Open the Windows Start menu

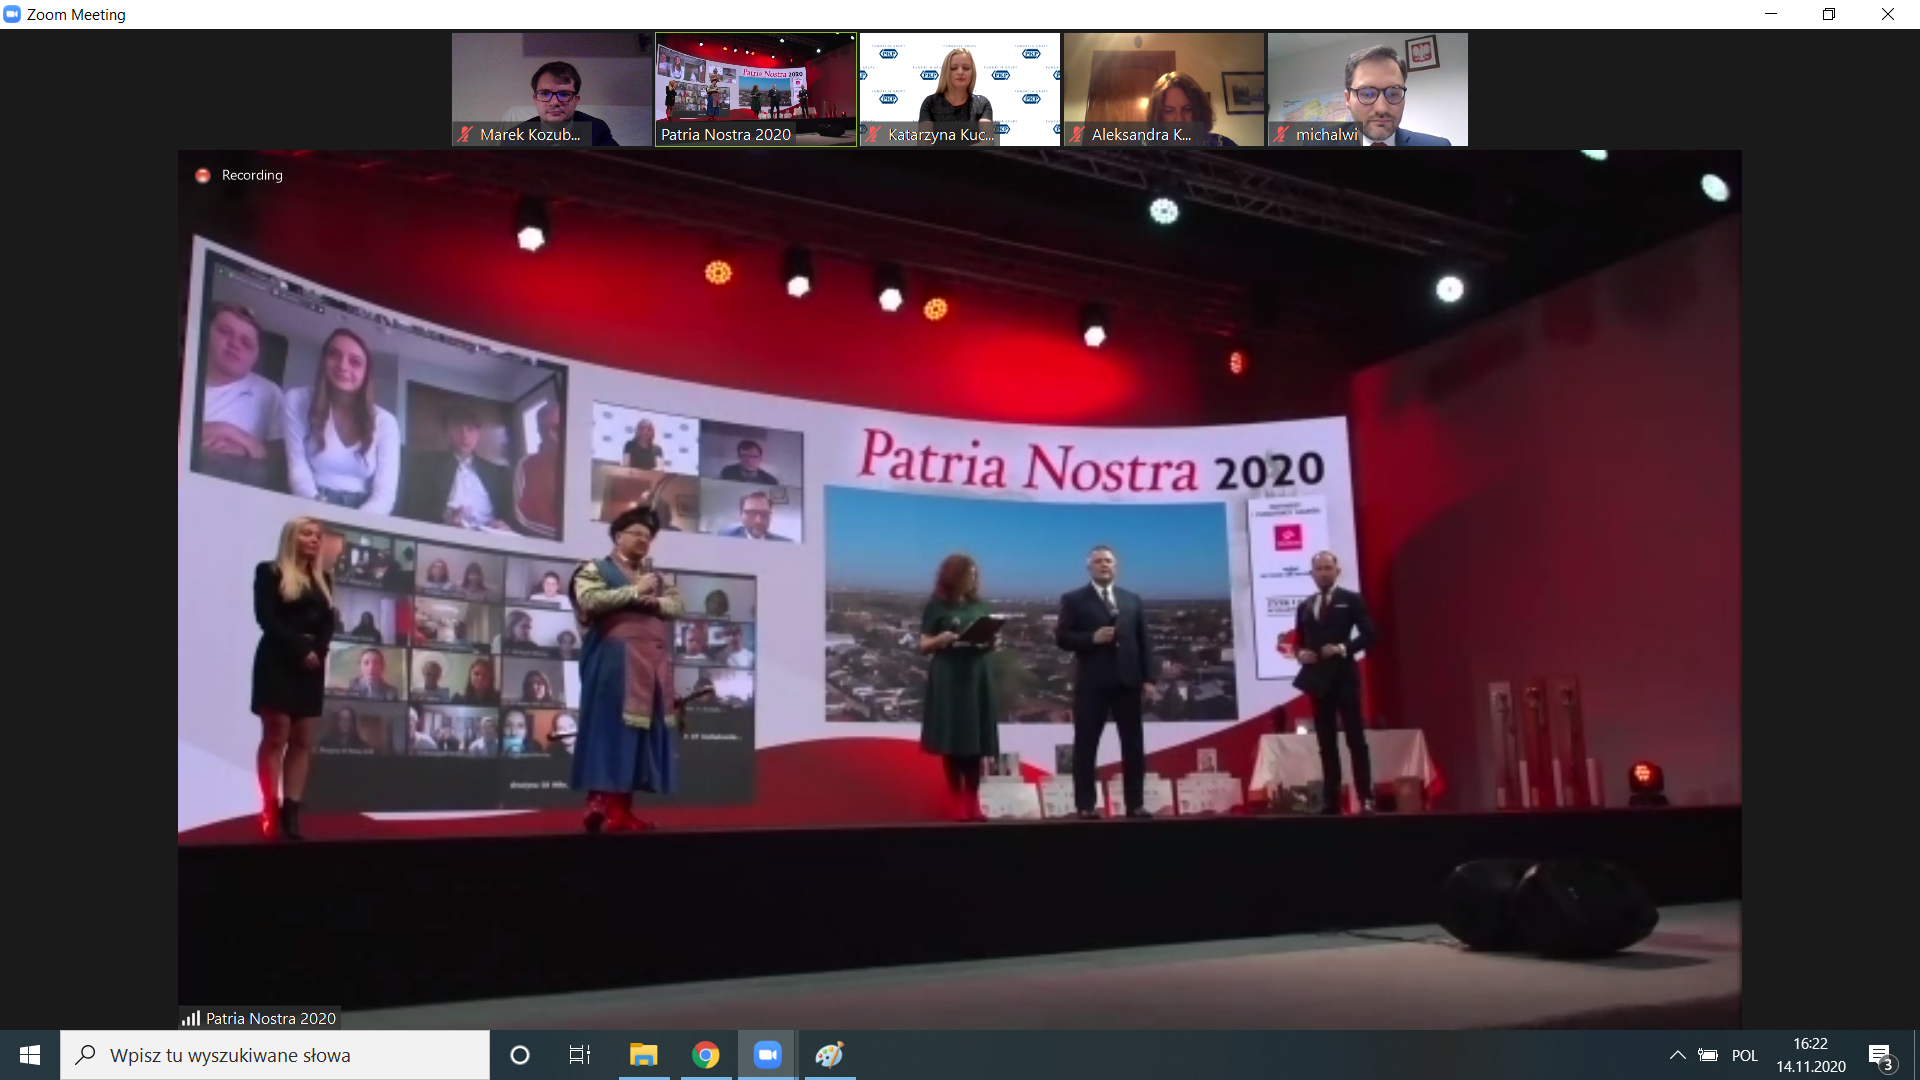point(30,1055)
